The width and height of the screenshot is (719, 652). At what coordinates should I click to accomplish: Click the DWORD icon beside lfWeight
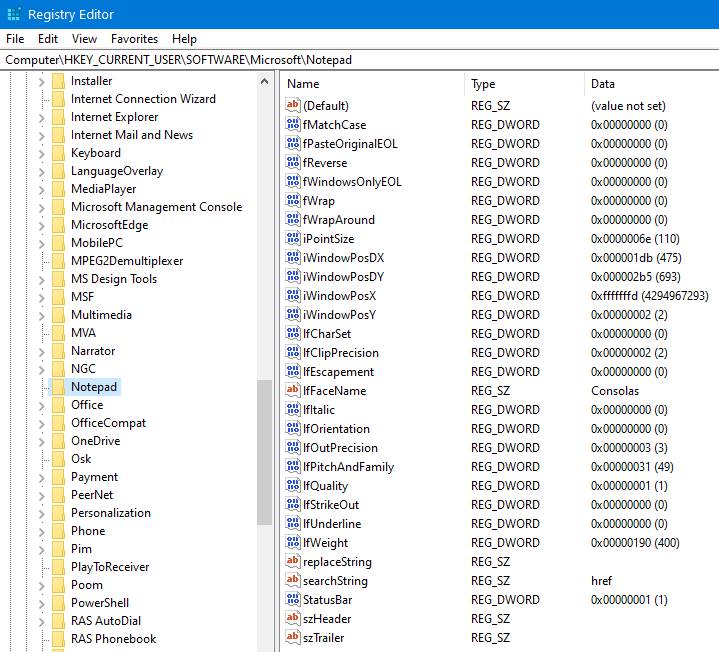tap(293, 542)
